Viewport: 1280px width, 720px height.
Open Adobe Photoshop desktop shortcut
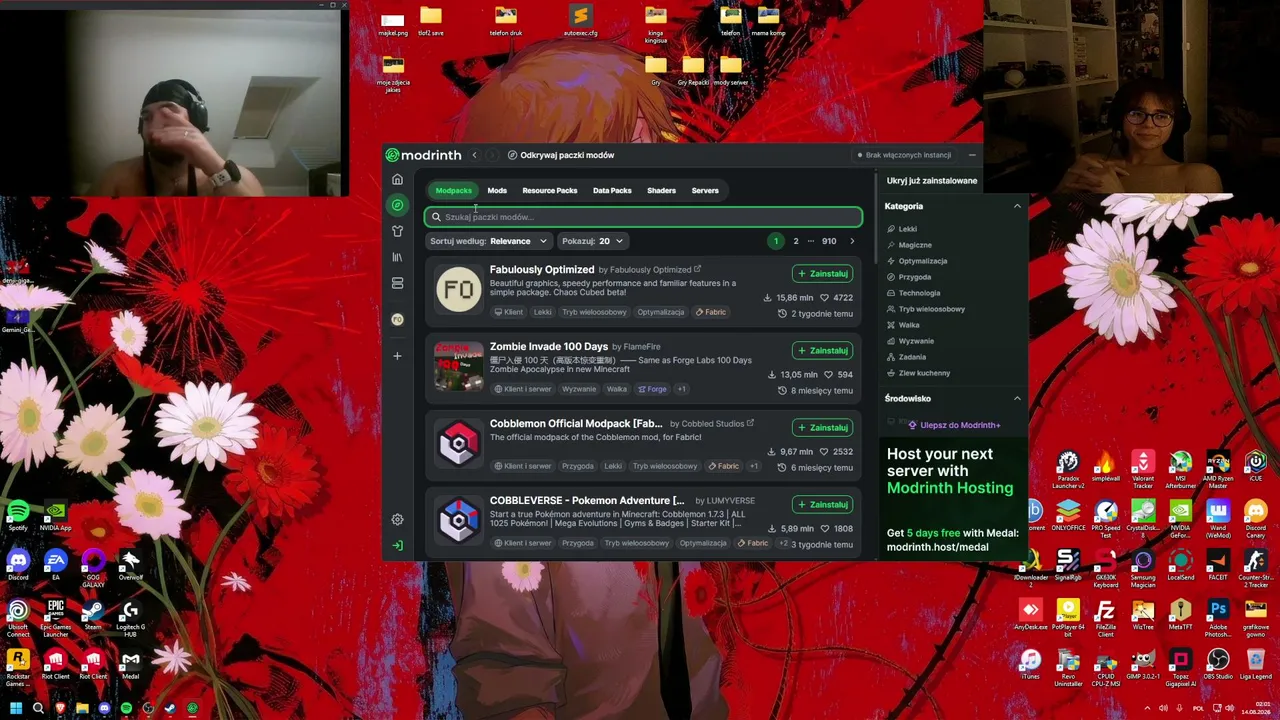click(1218, 616)
